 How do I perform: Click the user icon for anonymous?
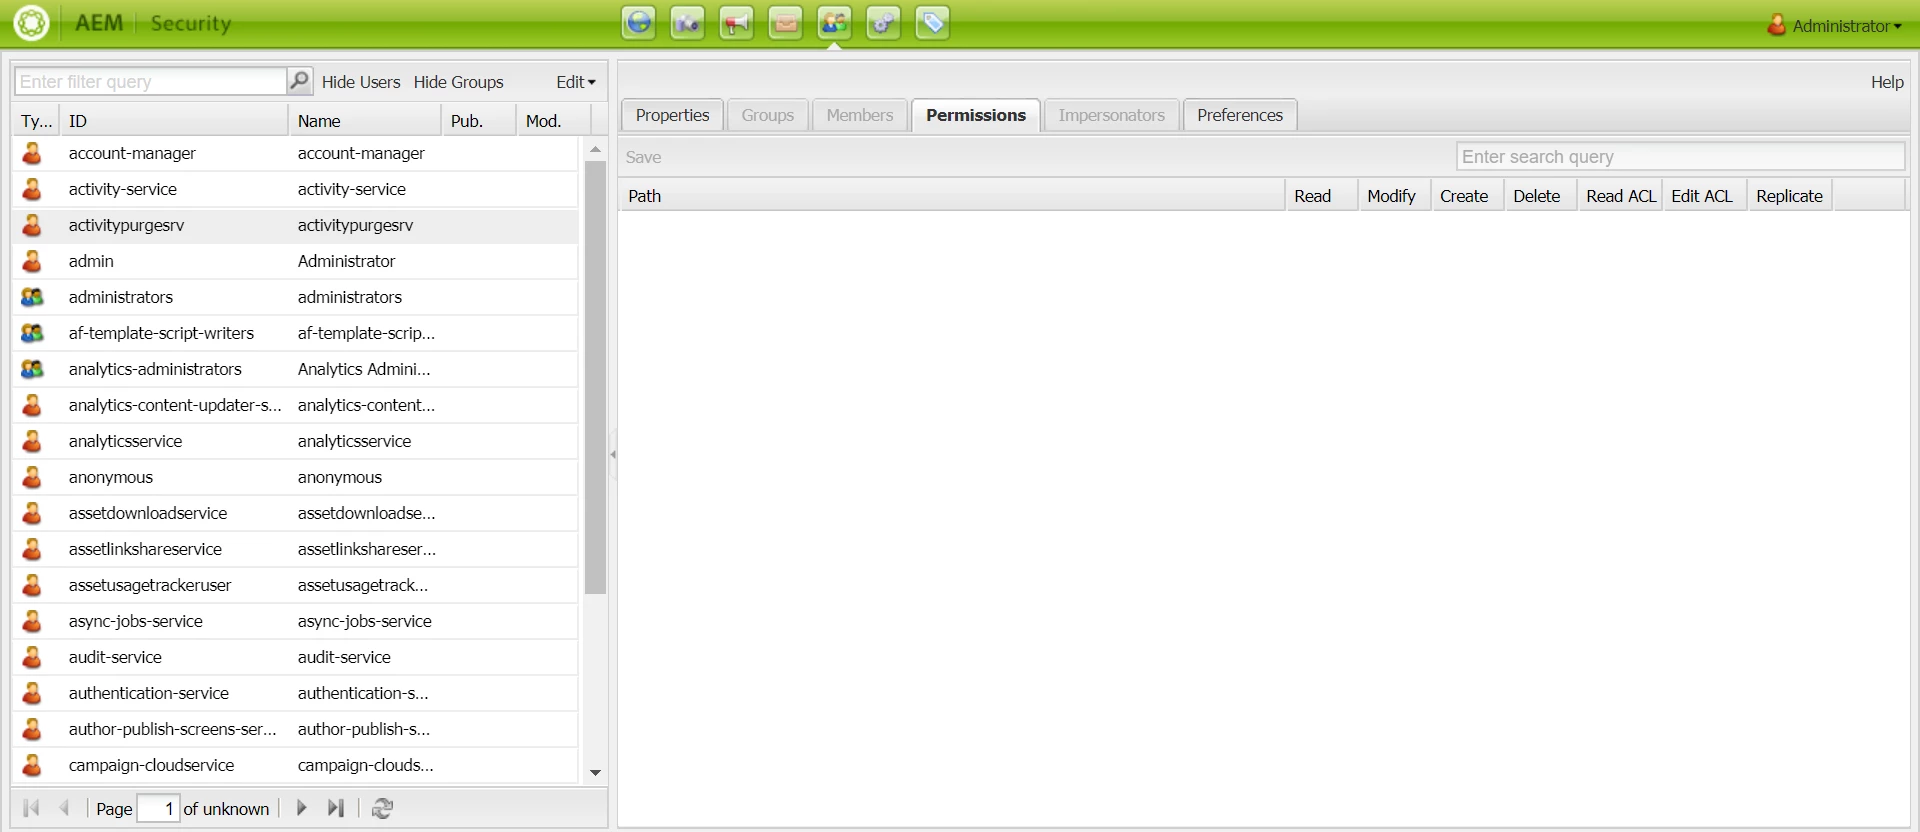(32, 477)
